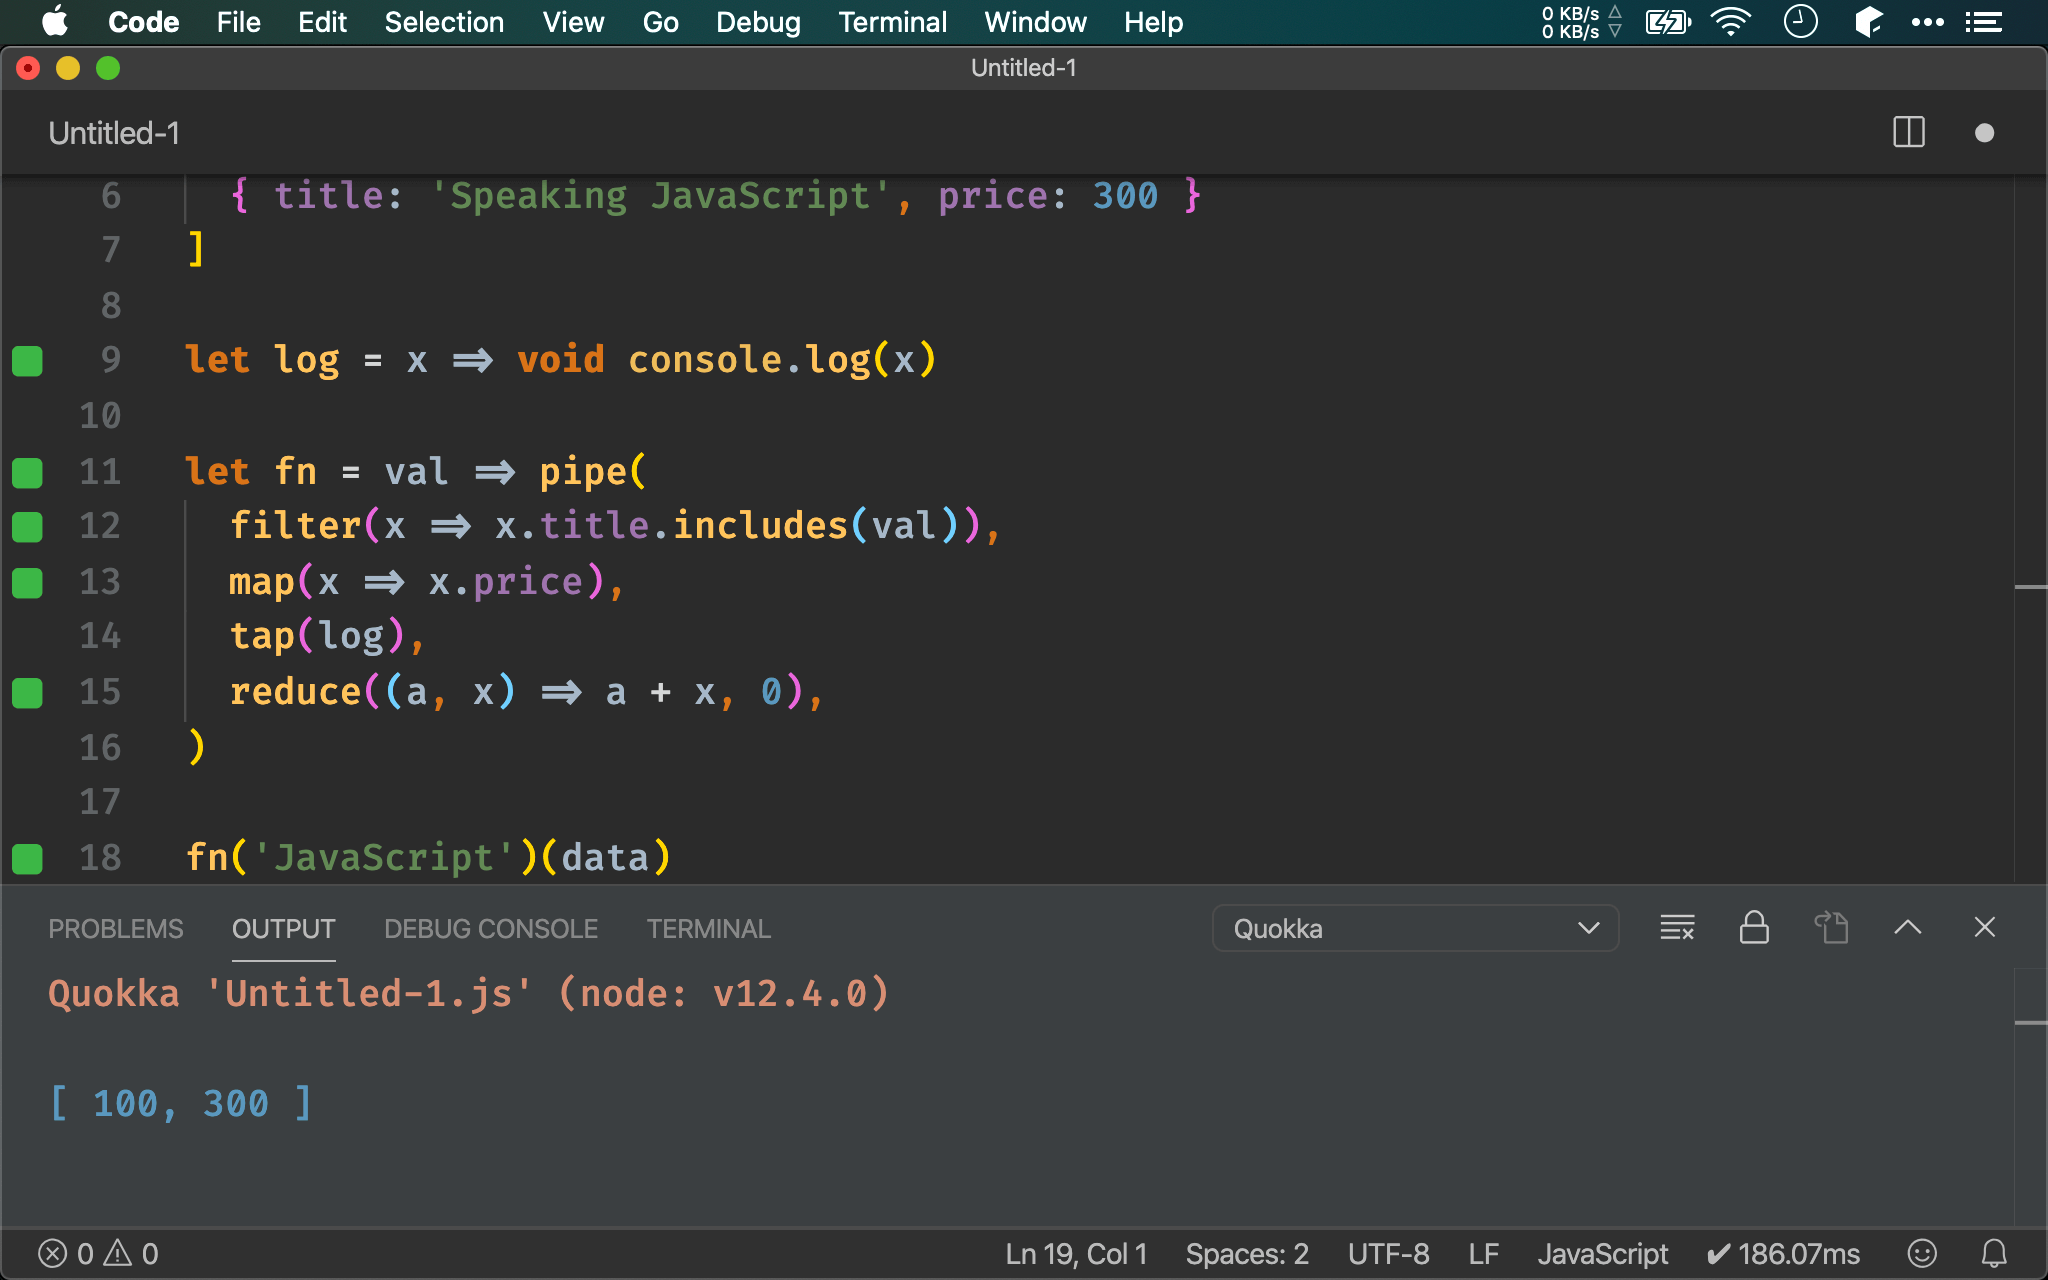Image resolution: width=2048 pixels, height=1280 pixels.
Task: Change language mode from JavaScript
Action: tap(1602, 1253)
